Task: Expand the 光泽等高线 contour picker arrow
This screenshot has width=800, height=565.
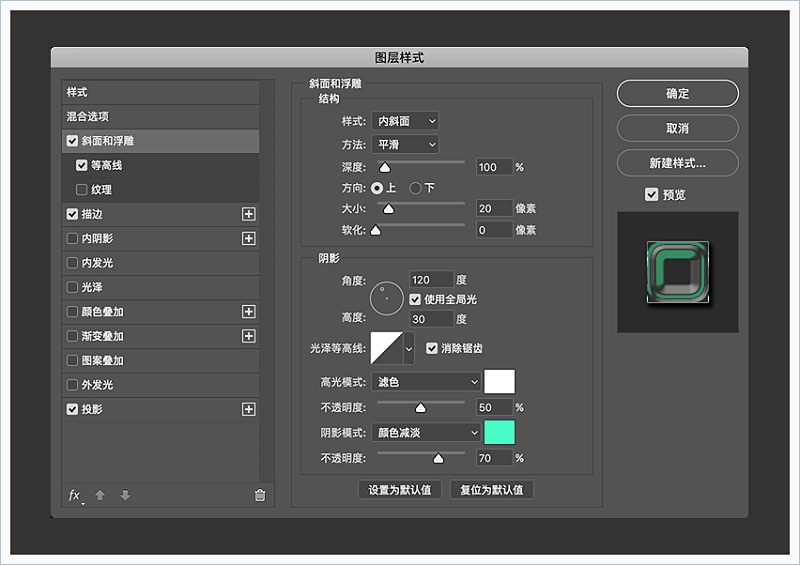Action: [408, 349]
